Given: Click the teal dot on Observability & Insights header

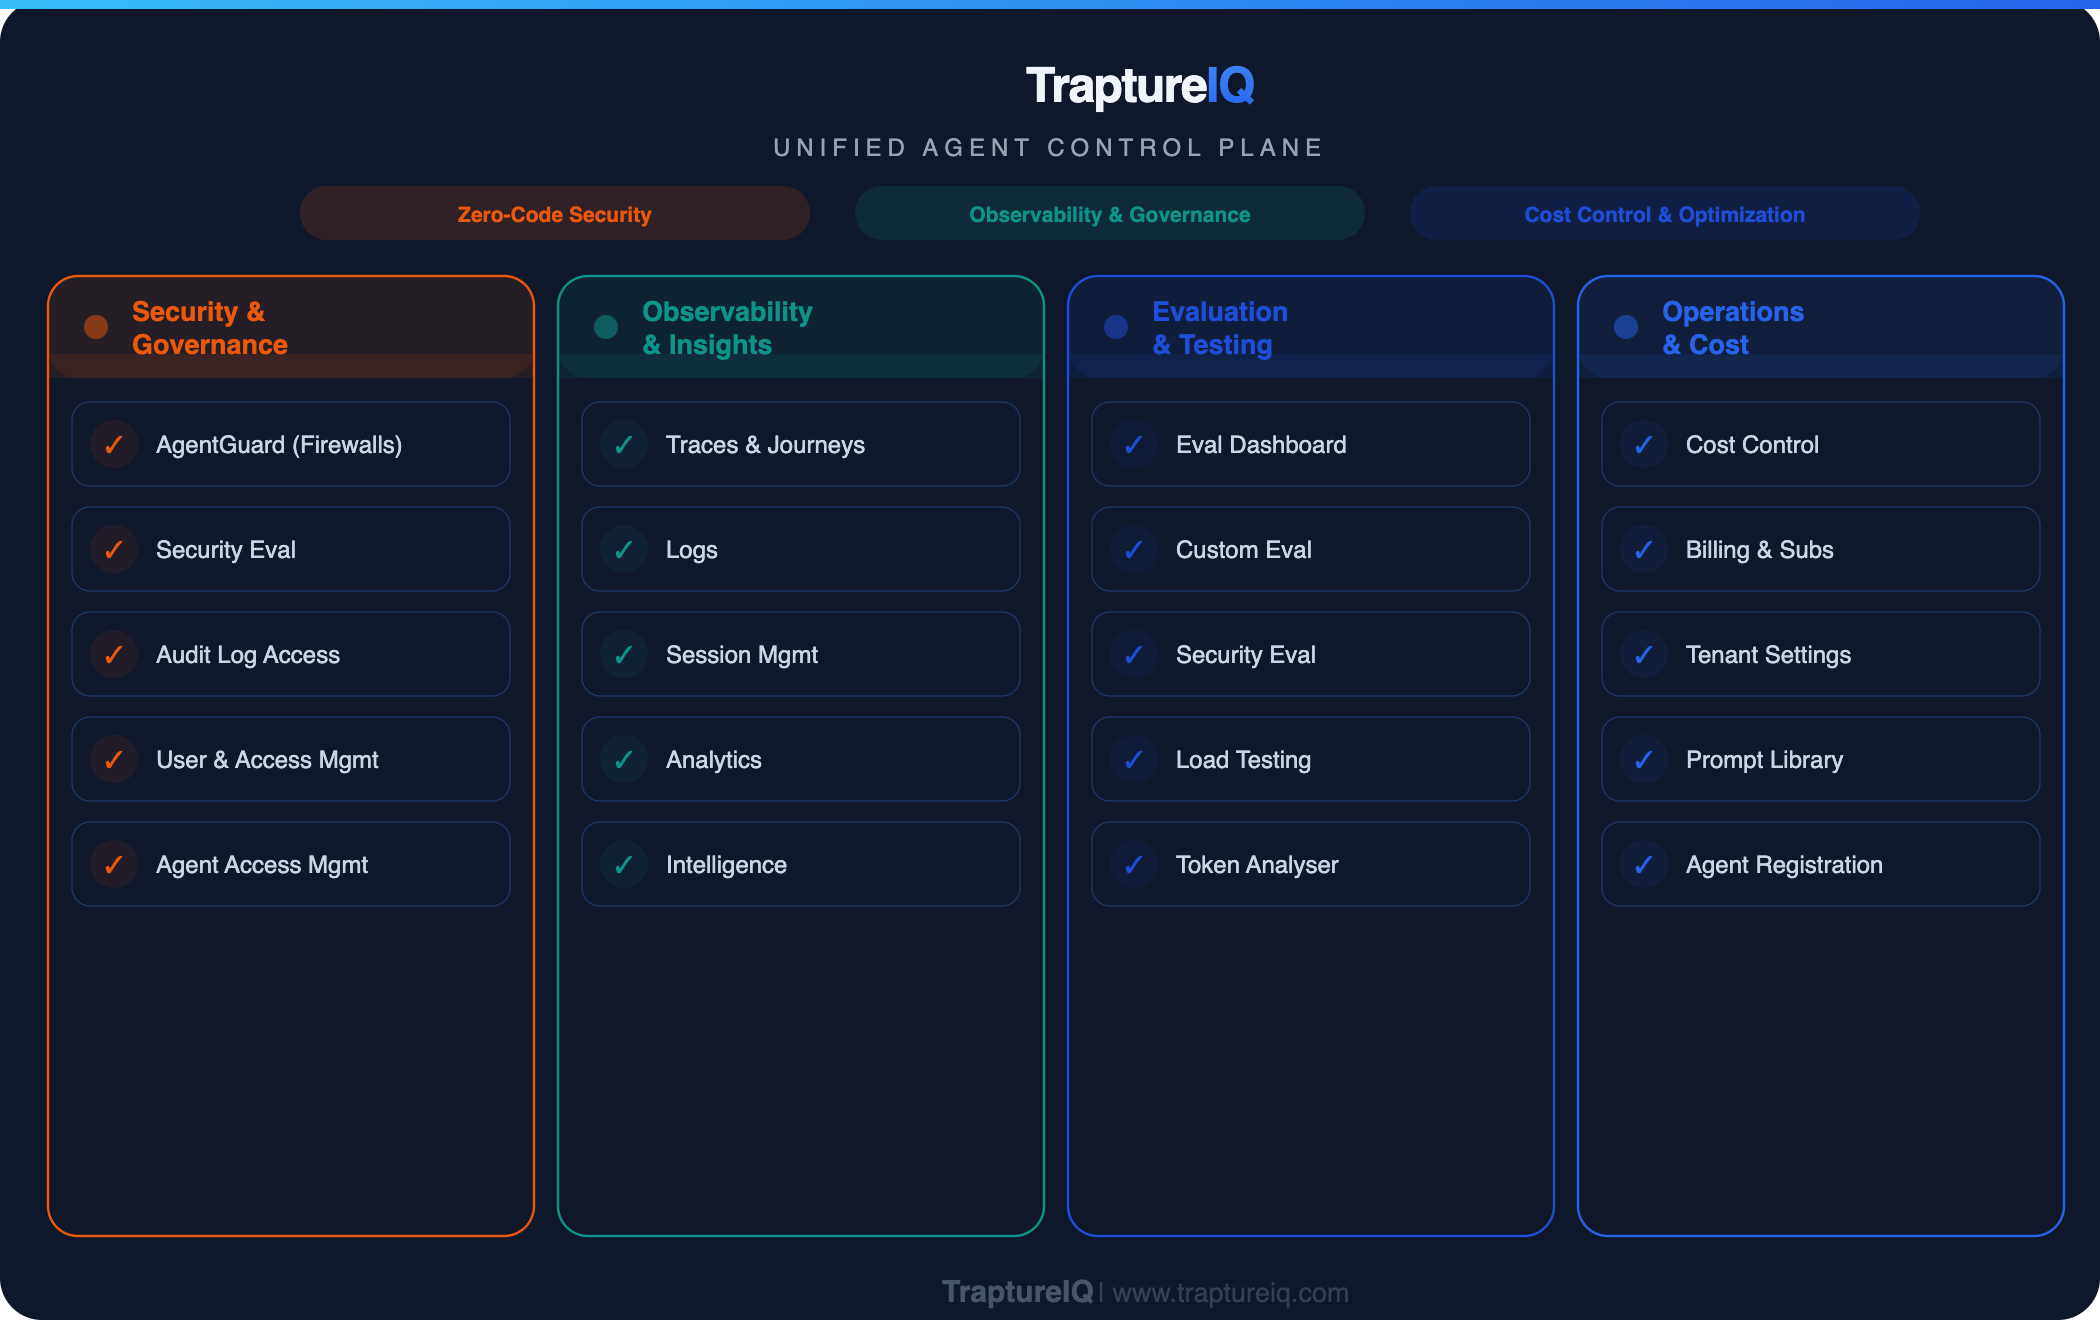Looking at the screenshot, I should click(606, 327).
